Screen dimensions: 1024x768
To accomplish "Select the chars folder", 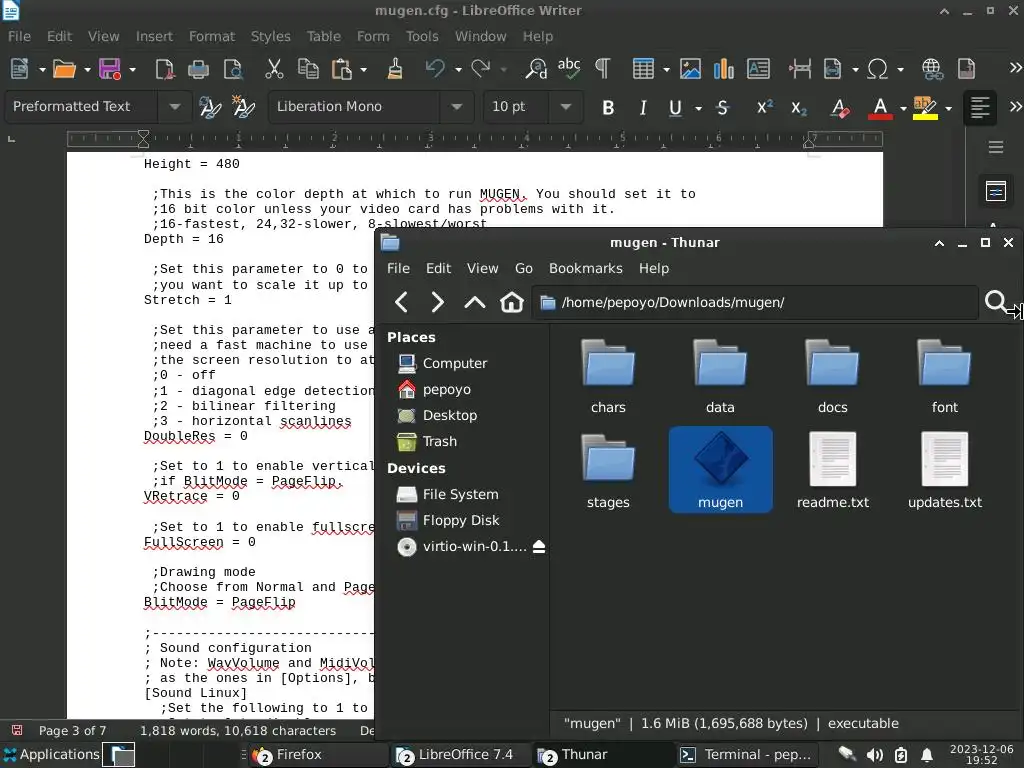I will coord(608,377).
